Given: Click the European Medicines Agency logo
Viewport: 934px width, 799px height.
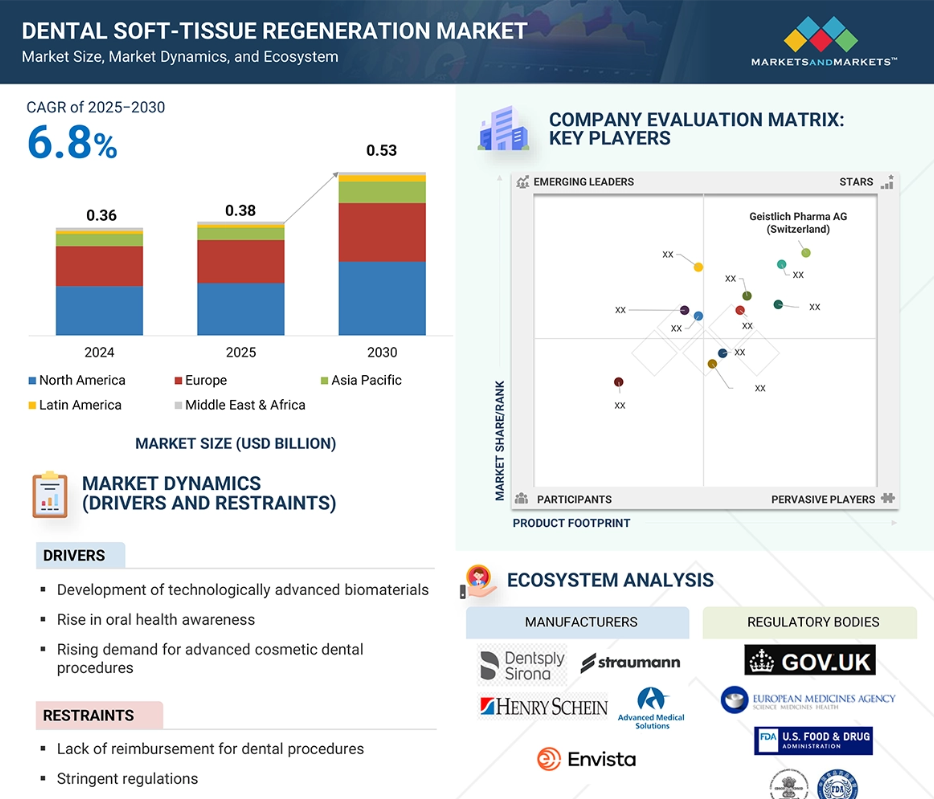Looking at the screenshot, I should pyautogui.click(x=808, y=699).
